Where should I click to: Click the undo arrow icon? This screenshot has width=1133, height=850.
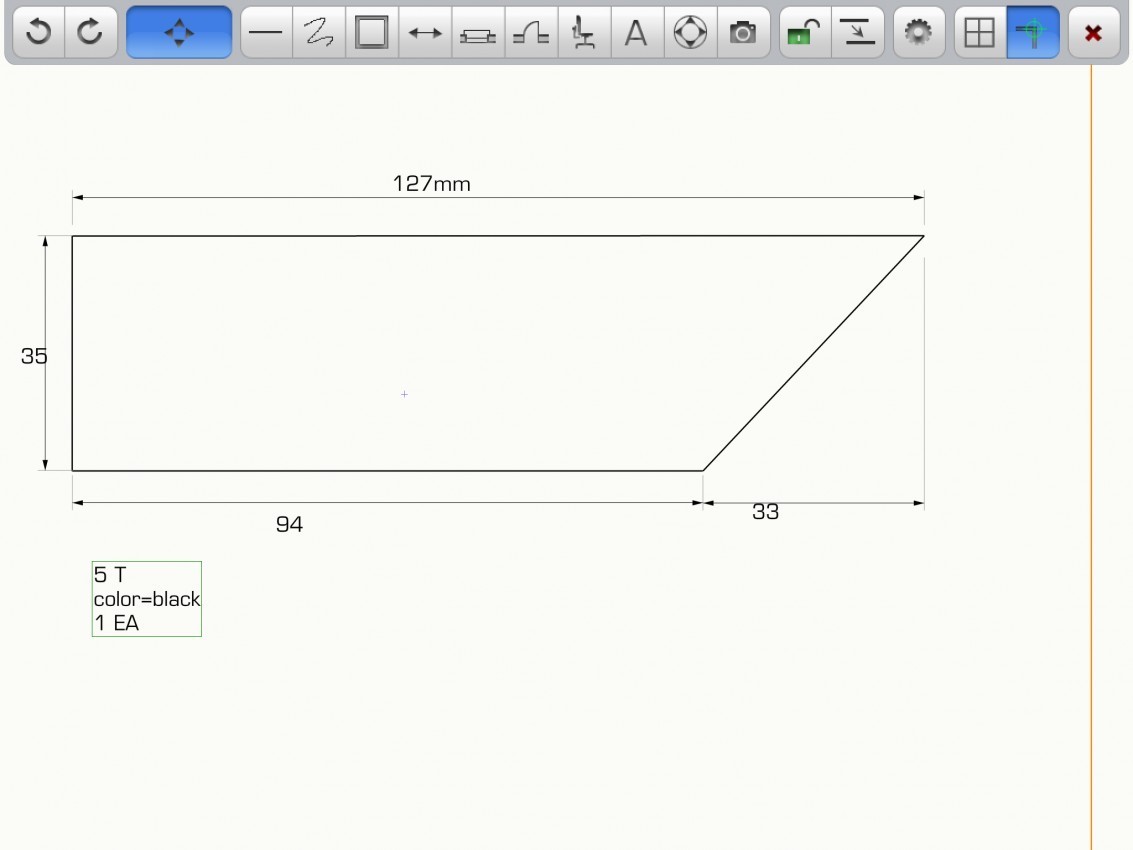[x=38, y=33]
